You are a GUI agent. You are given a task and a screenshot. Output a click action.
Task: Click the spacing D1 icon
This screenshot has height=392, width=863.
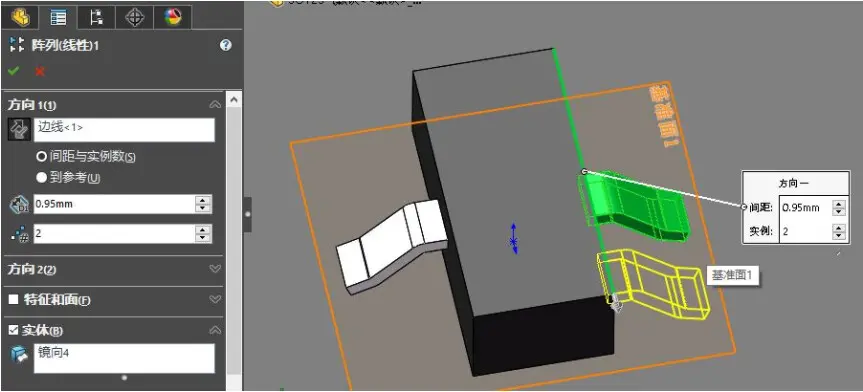(x=18, y=204)
